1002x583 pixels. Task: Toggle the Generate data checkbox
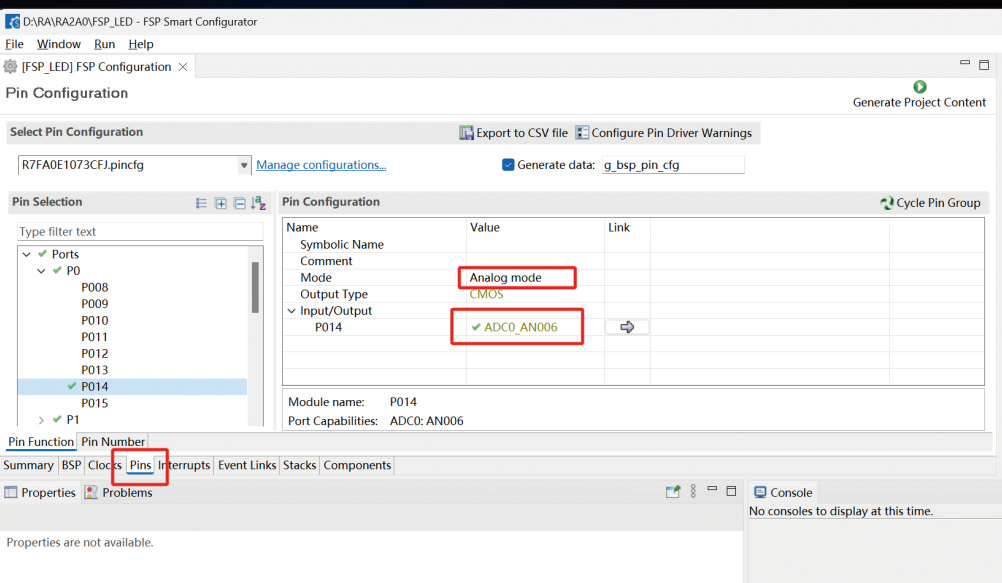pos(508,165)
